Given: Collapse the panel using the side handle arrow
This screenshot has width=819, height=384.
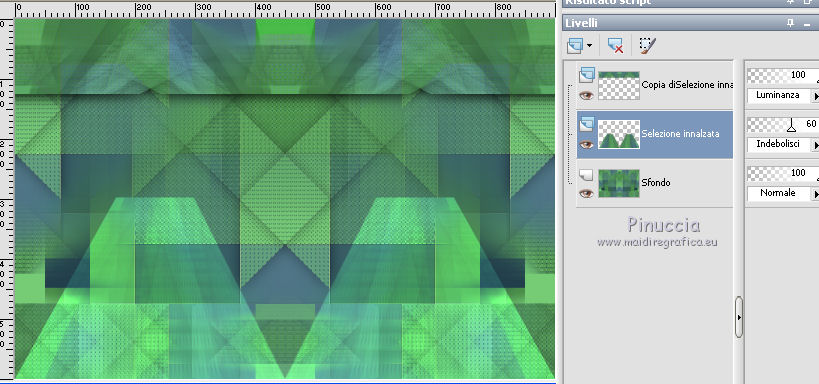Looking at the screenshot, I should click(739, 317).
